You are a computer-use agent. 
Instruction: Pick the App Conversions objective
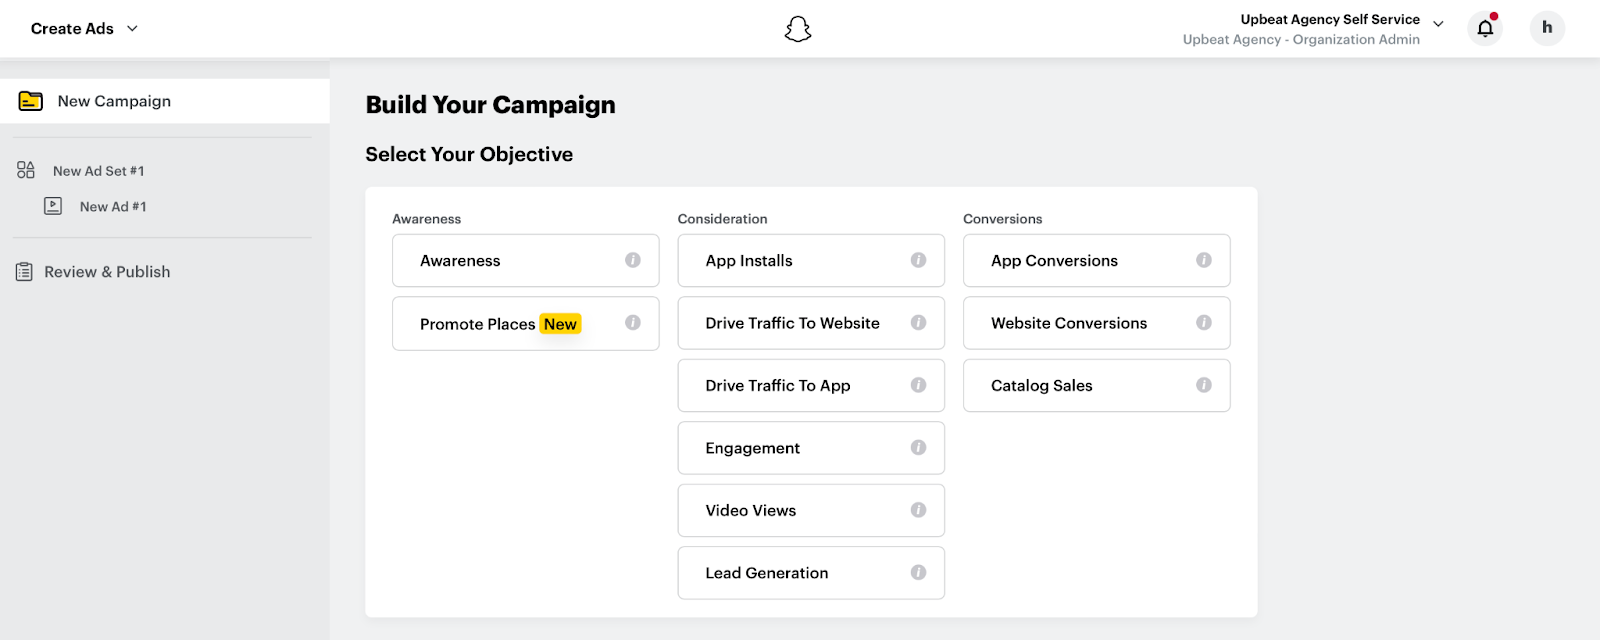[1054, 261]
